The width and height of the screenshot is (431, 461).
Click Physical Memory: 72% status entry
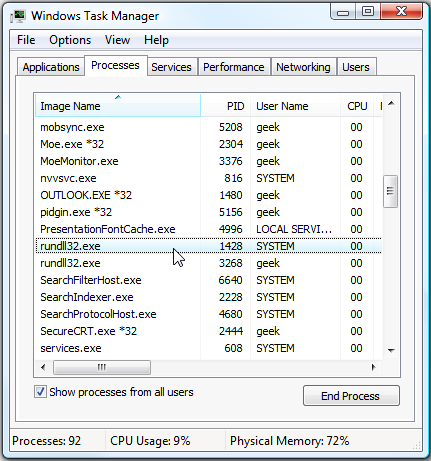290,441
